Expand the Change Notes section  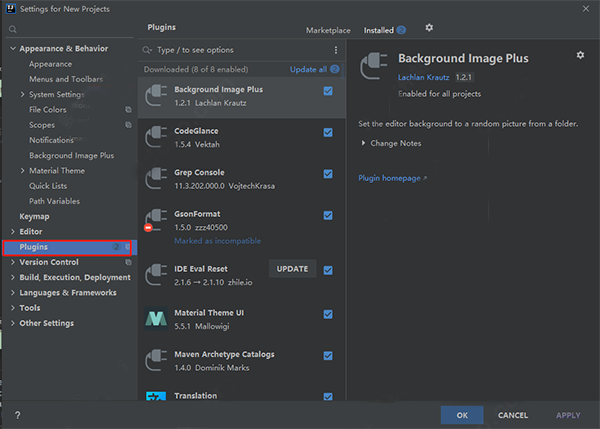tap(363, 144)
